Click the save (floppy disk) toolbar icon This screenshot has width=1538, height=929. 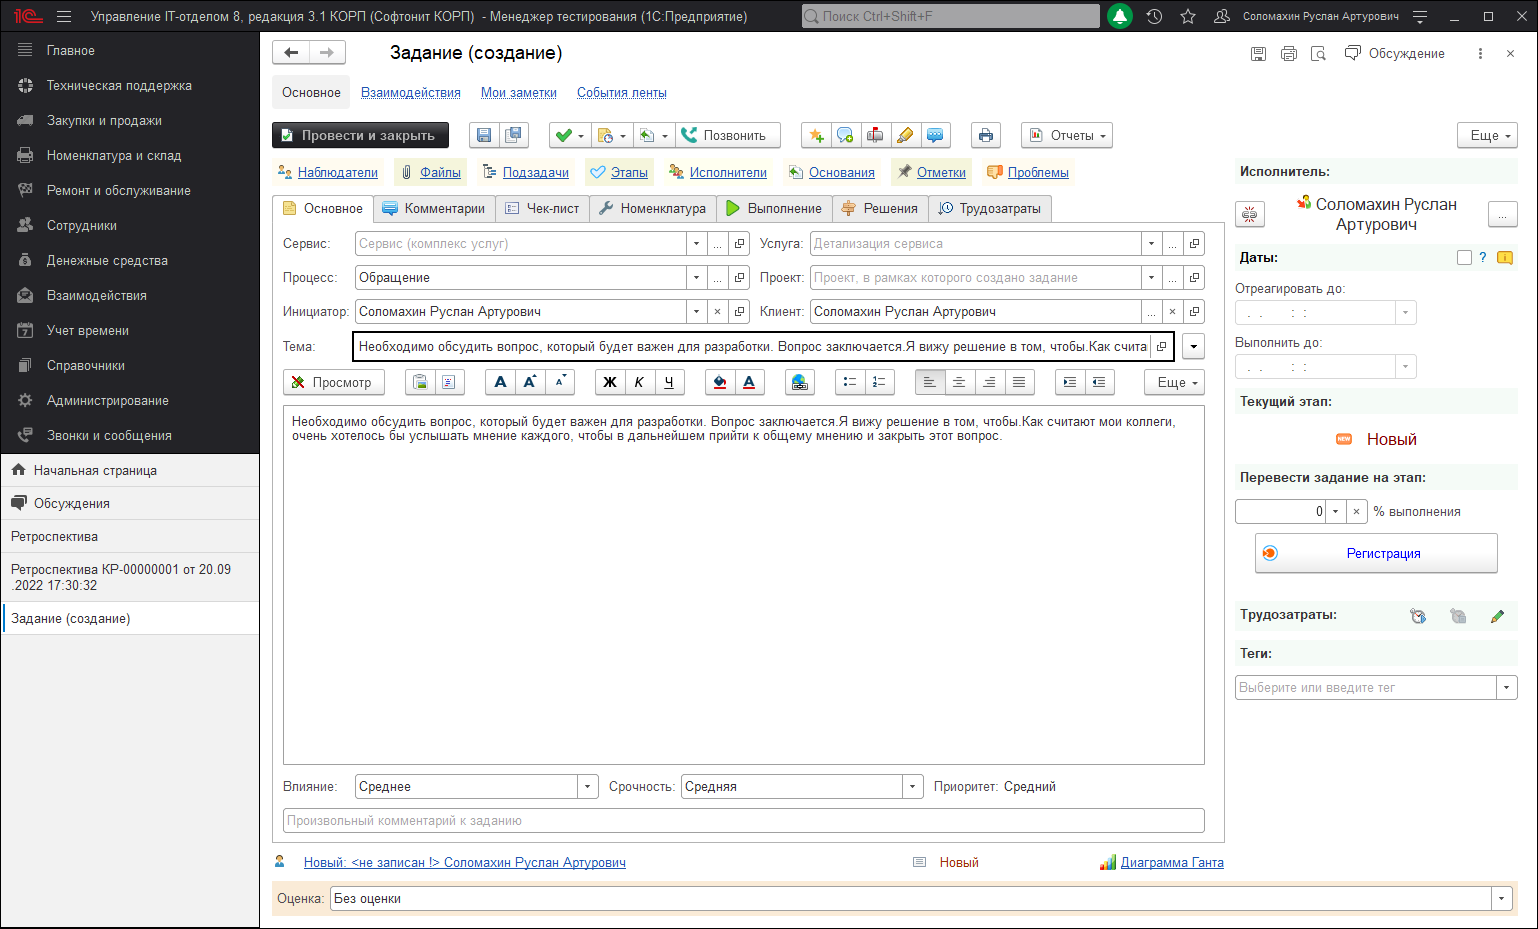[x=484, y=136]
